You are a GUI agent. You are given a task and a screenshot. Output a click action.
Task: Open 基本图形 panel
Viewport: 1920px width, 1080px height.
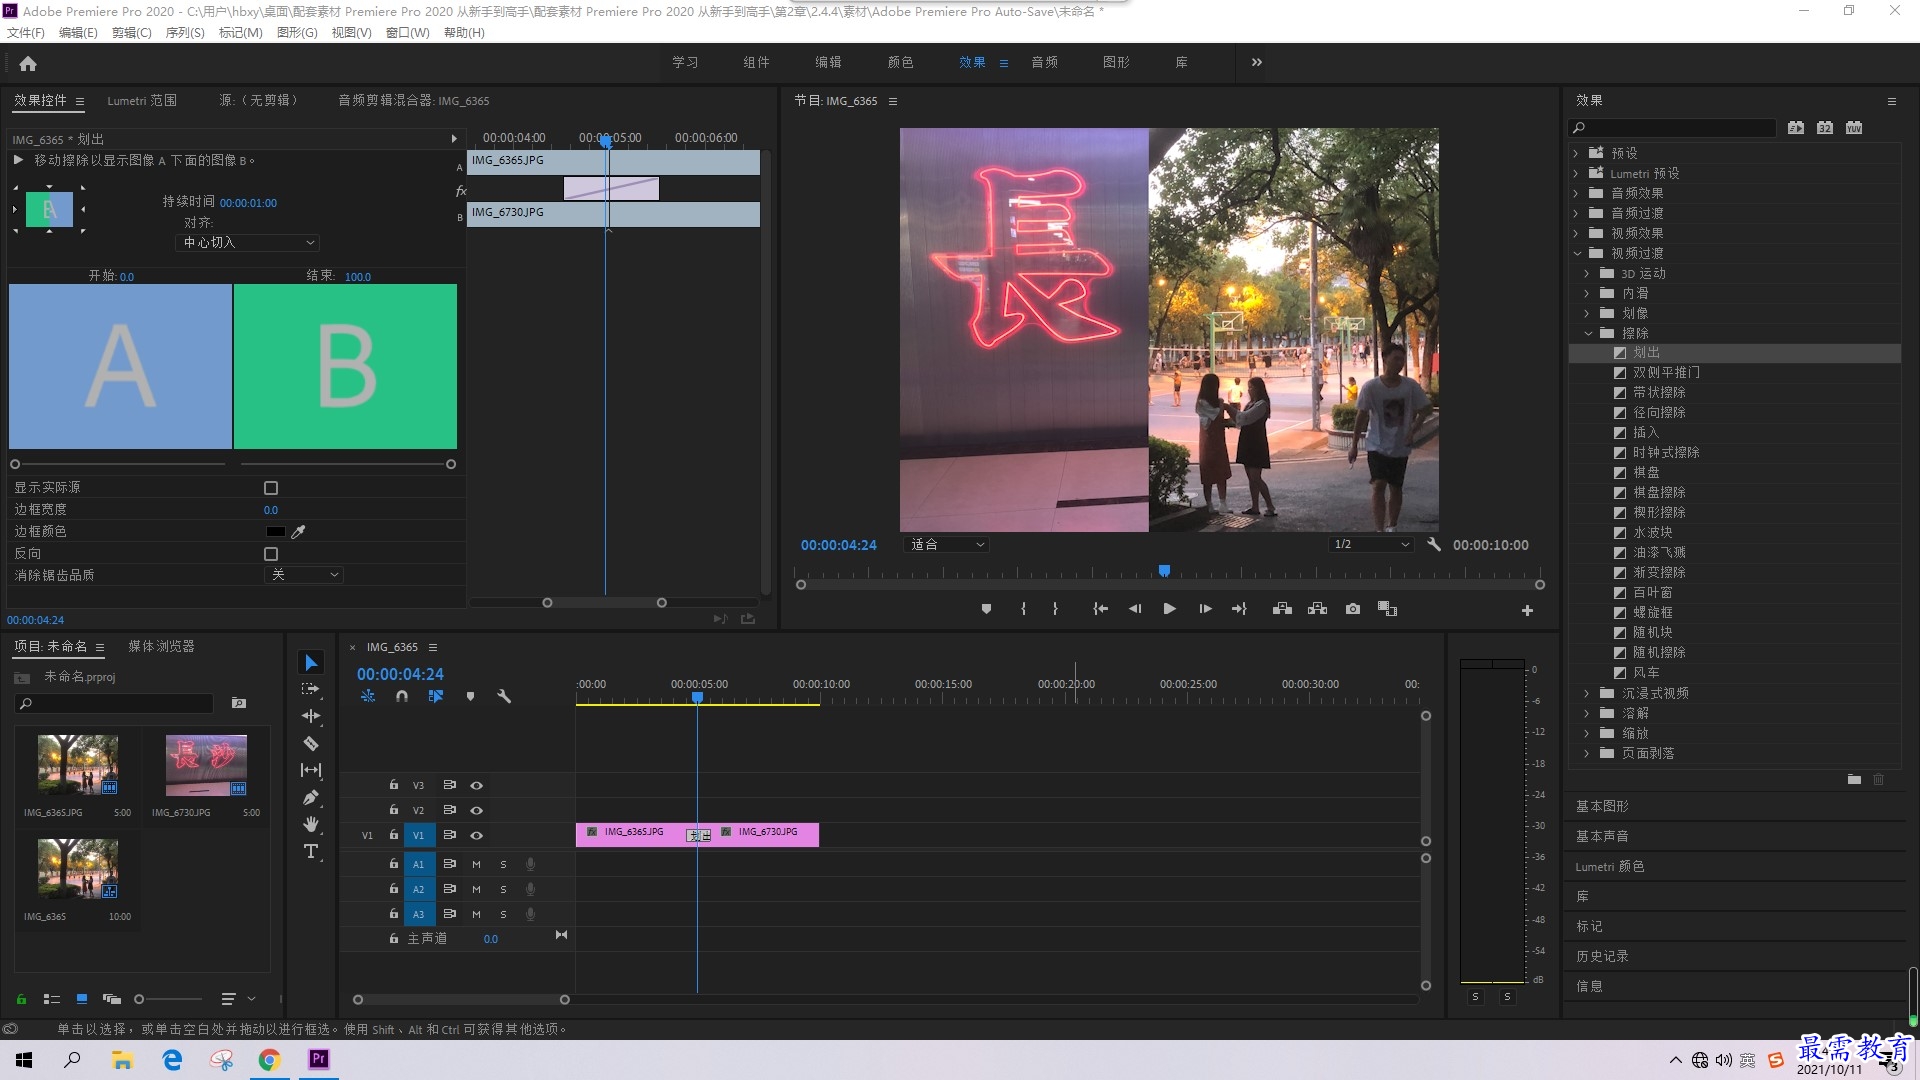[1603, 807]
